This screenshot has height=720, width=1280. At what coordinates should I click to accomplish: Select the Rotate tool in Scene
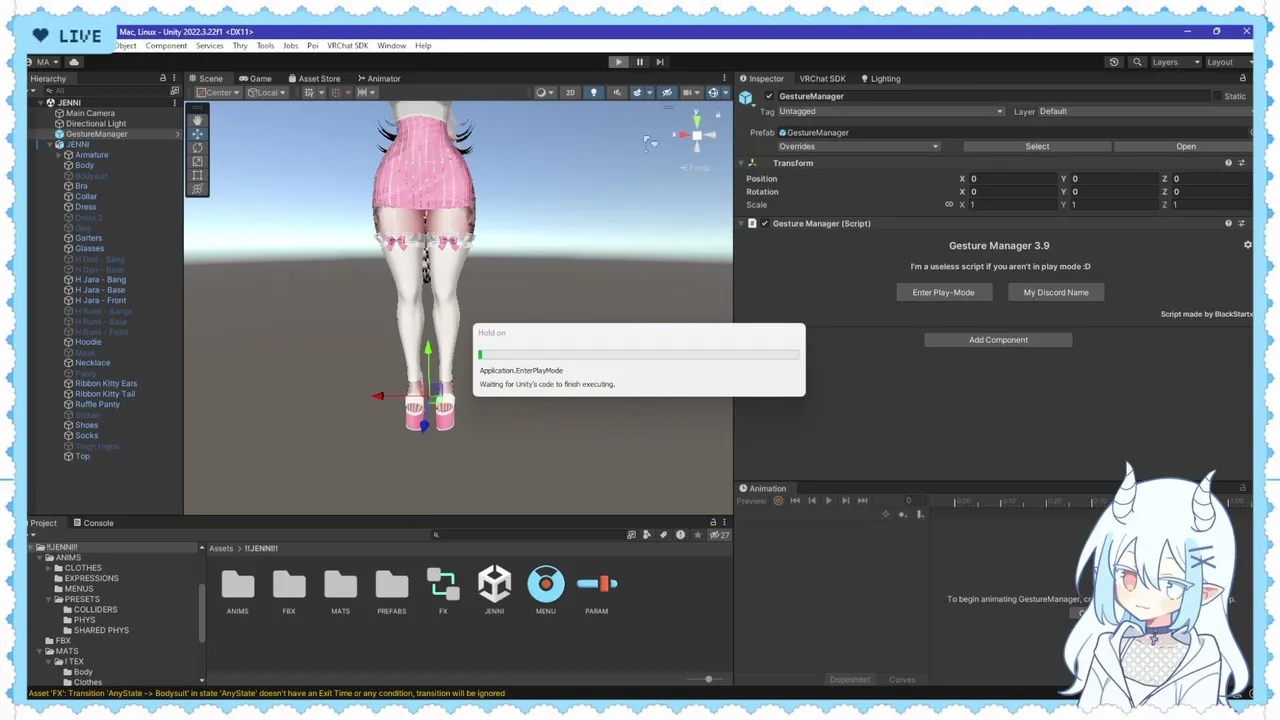tap(197, 148)
